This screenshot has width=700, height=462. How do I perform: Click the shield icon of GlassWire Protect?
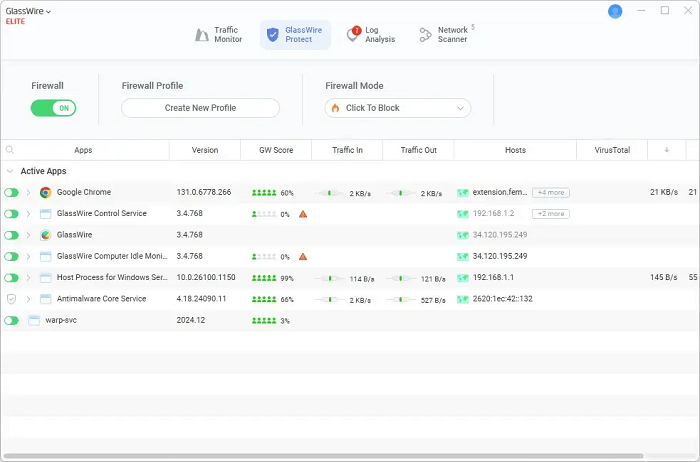273,34
